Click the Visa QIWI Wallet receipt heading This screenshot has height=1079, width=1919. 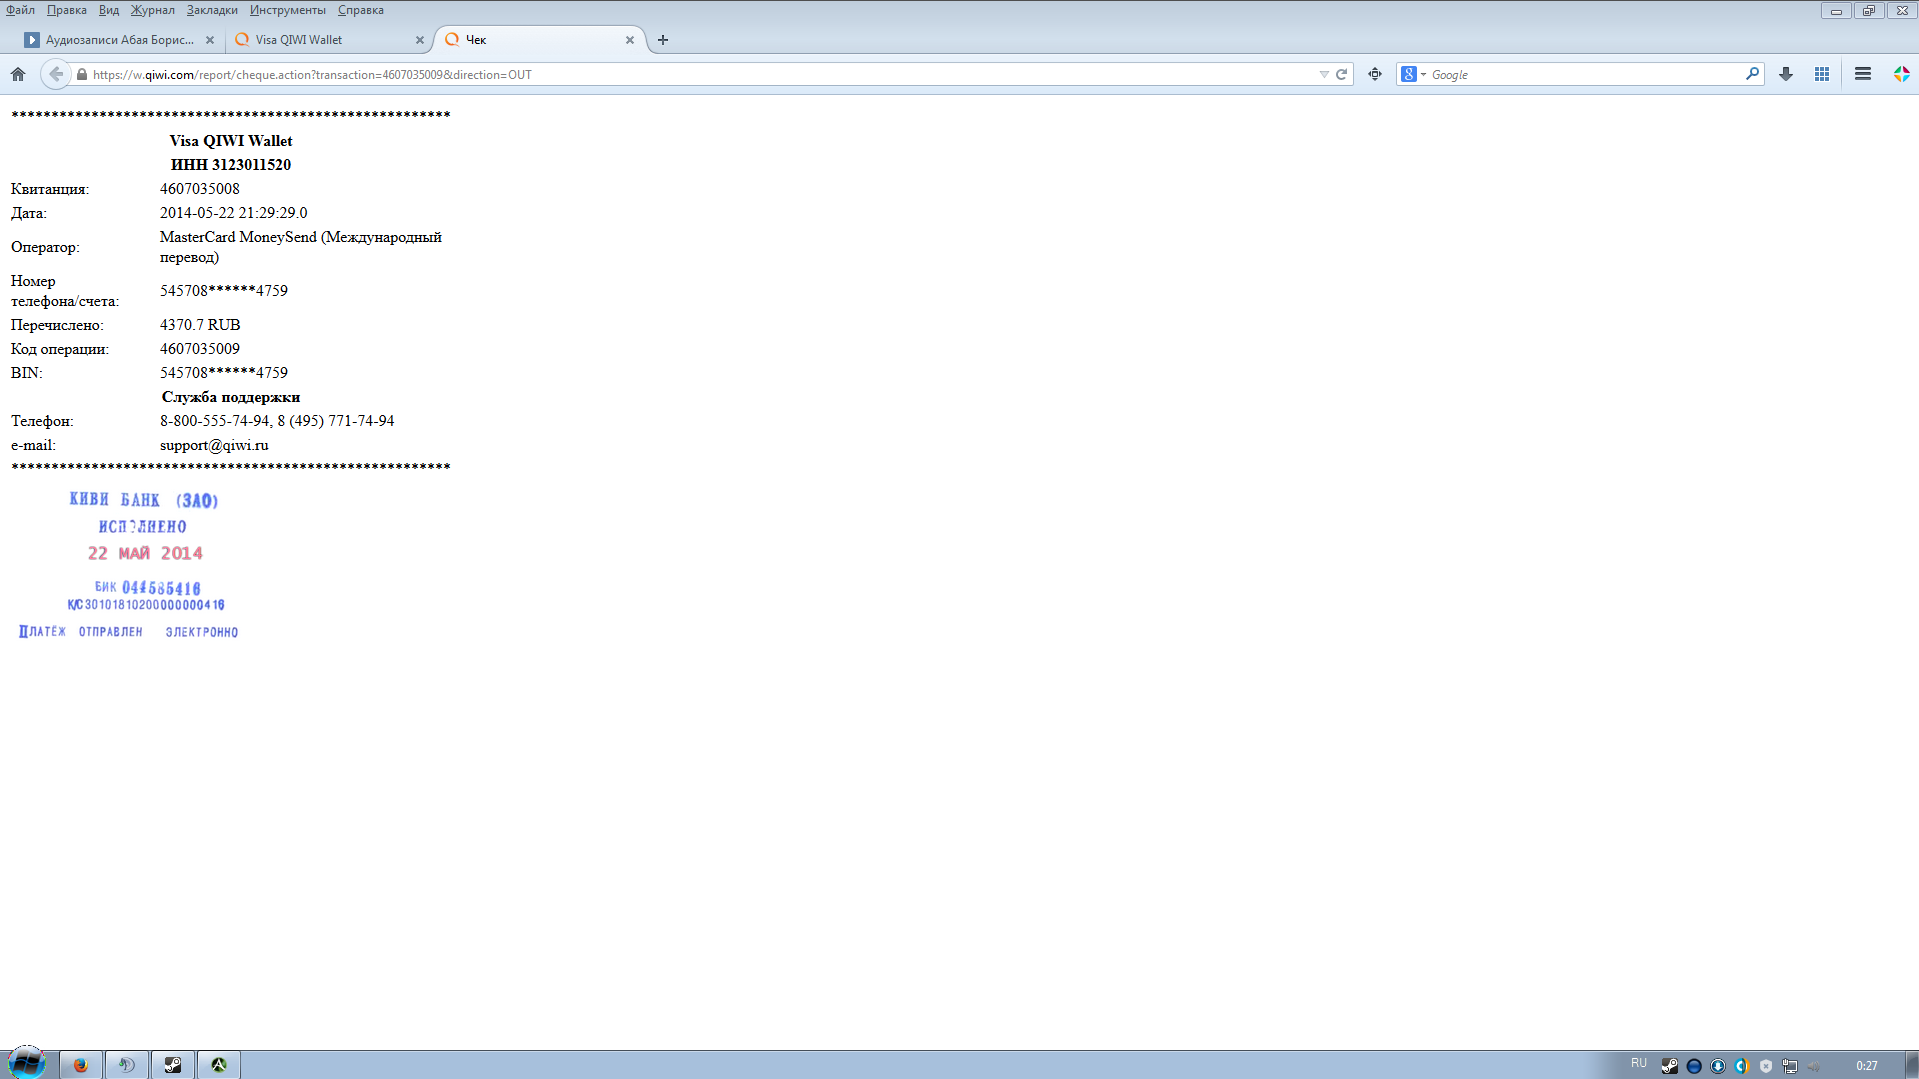click(231, 141)
